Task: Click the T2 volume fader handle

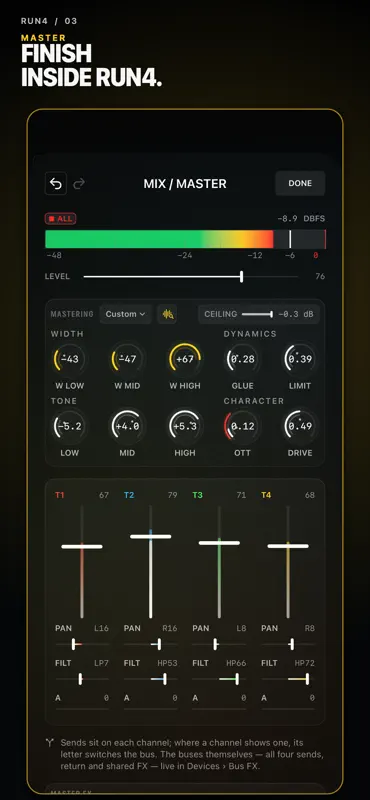Action: pyautogui.click(x=151, y=536)
